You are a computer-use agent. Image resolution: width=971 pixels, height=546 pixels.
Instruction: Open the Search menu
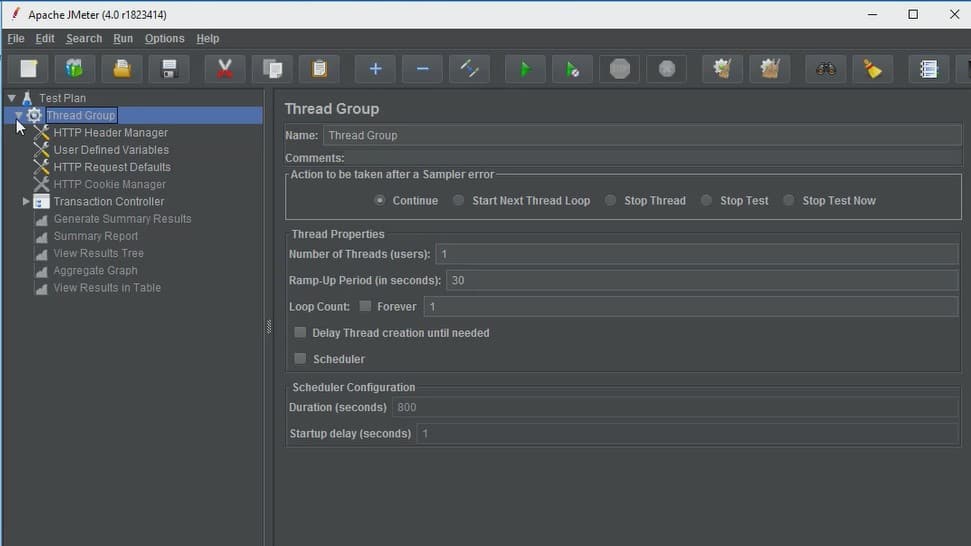pyautogui.click(x=84, y=38)
